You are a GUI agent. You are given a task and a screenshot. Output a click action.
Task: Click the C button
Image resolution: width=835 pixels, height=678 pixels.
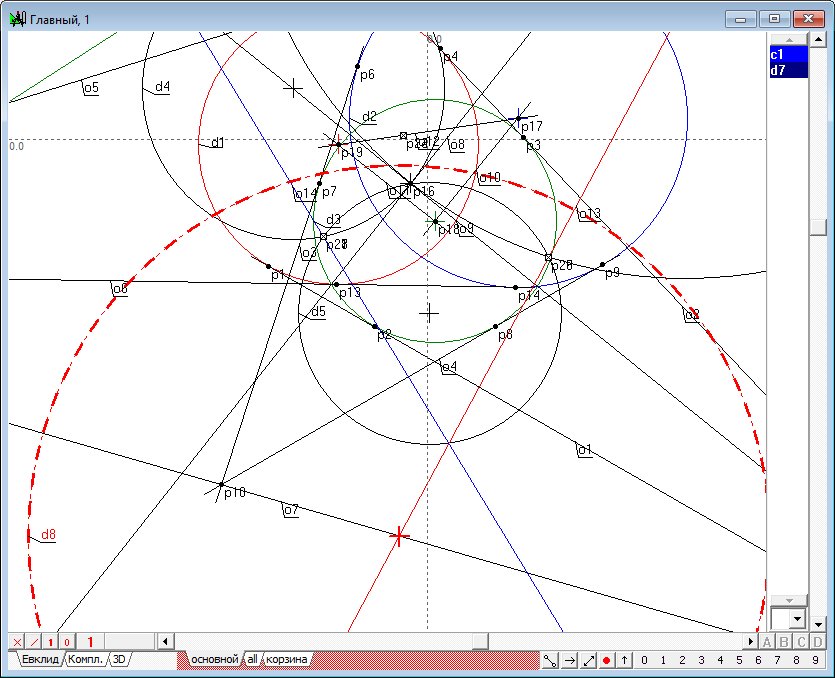(801, 642)
